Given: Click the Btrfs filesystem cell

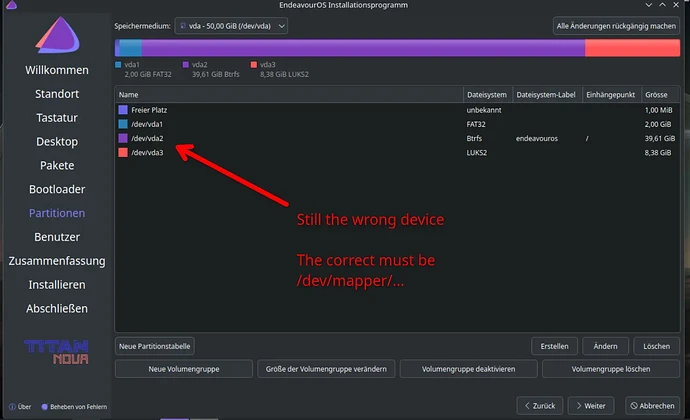Looking at the screenshot, I should [x=474, y=138].
